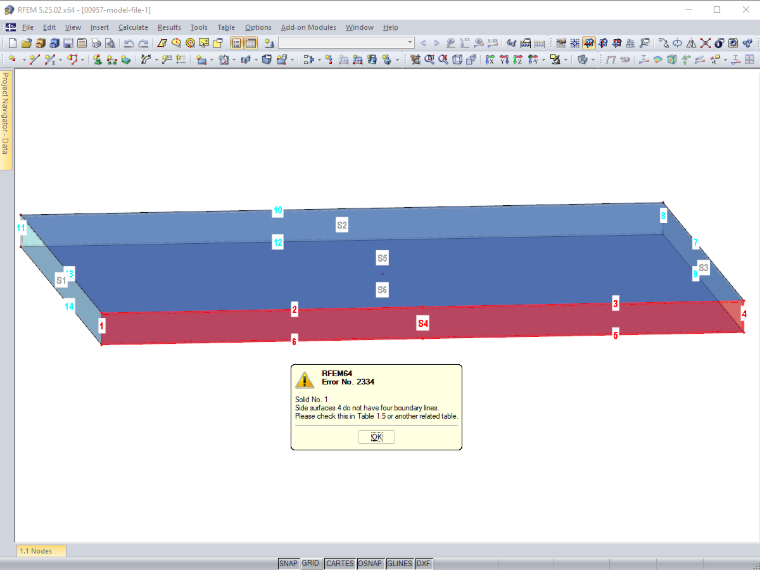Image resolution: width=760 pixels, height=570 pixels.
Task: Click OK in the Error 2334 dialog
Action: click(377, 437)
